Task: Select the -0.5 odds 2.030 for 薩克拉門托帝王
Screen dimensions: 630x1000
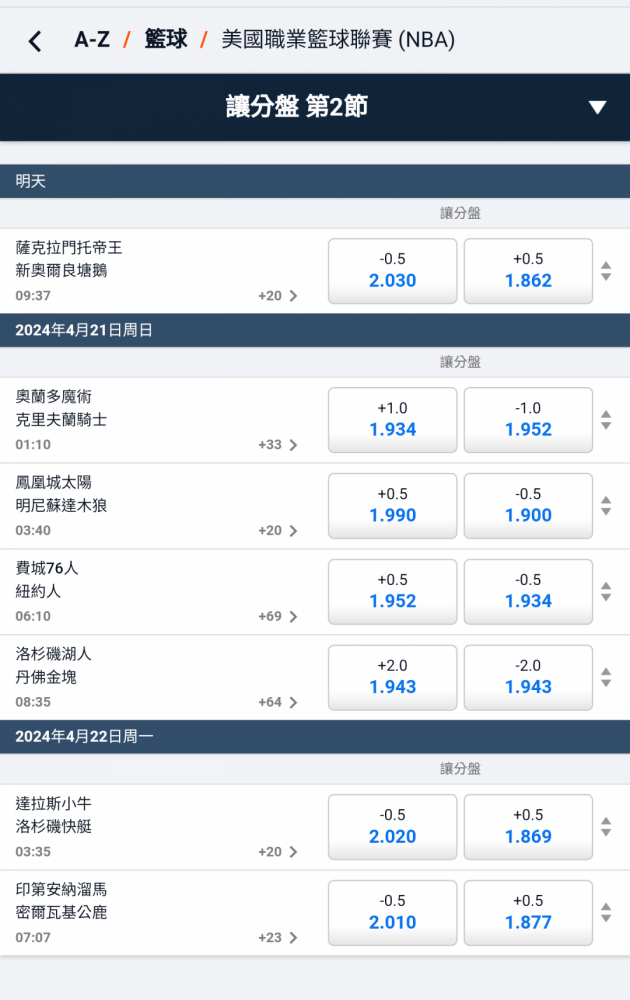Action: point(392,271)
